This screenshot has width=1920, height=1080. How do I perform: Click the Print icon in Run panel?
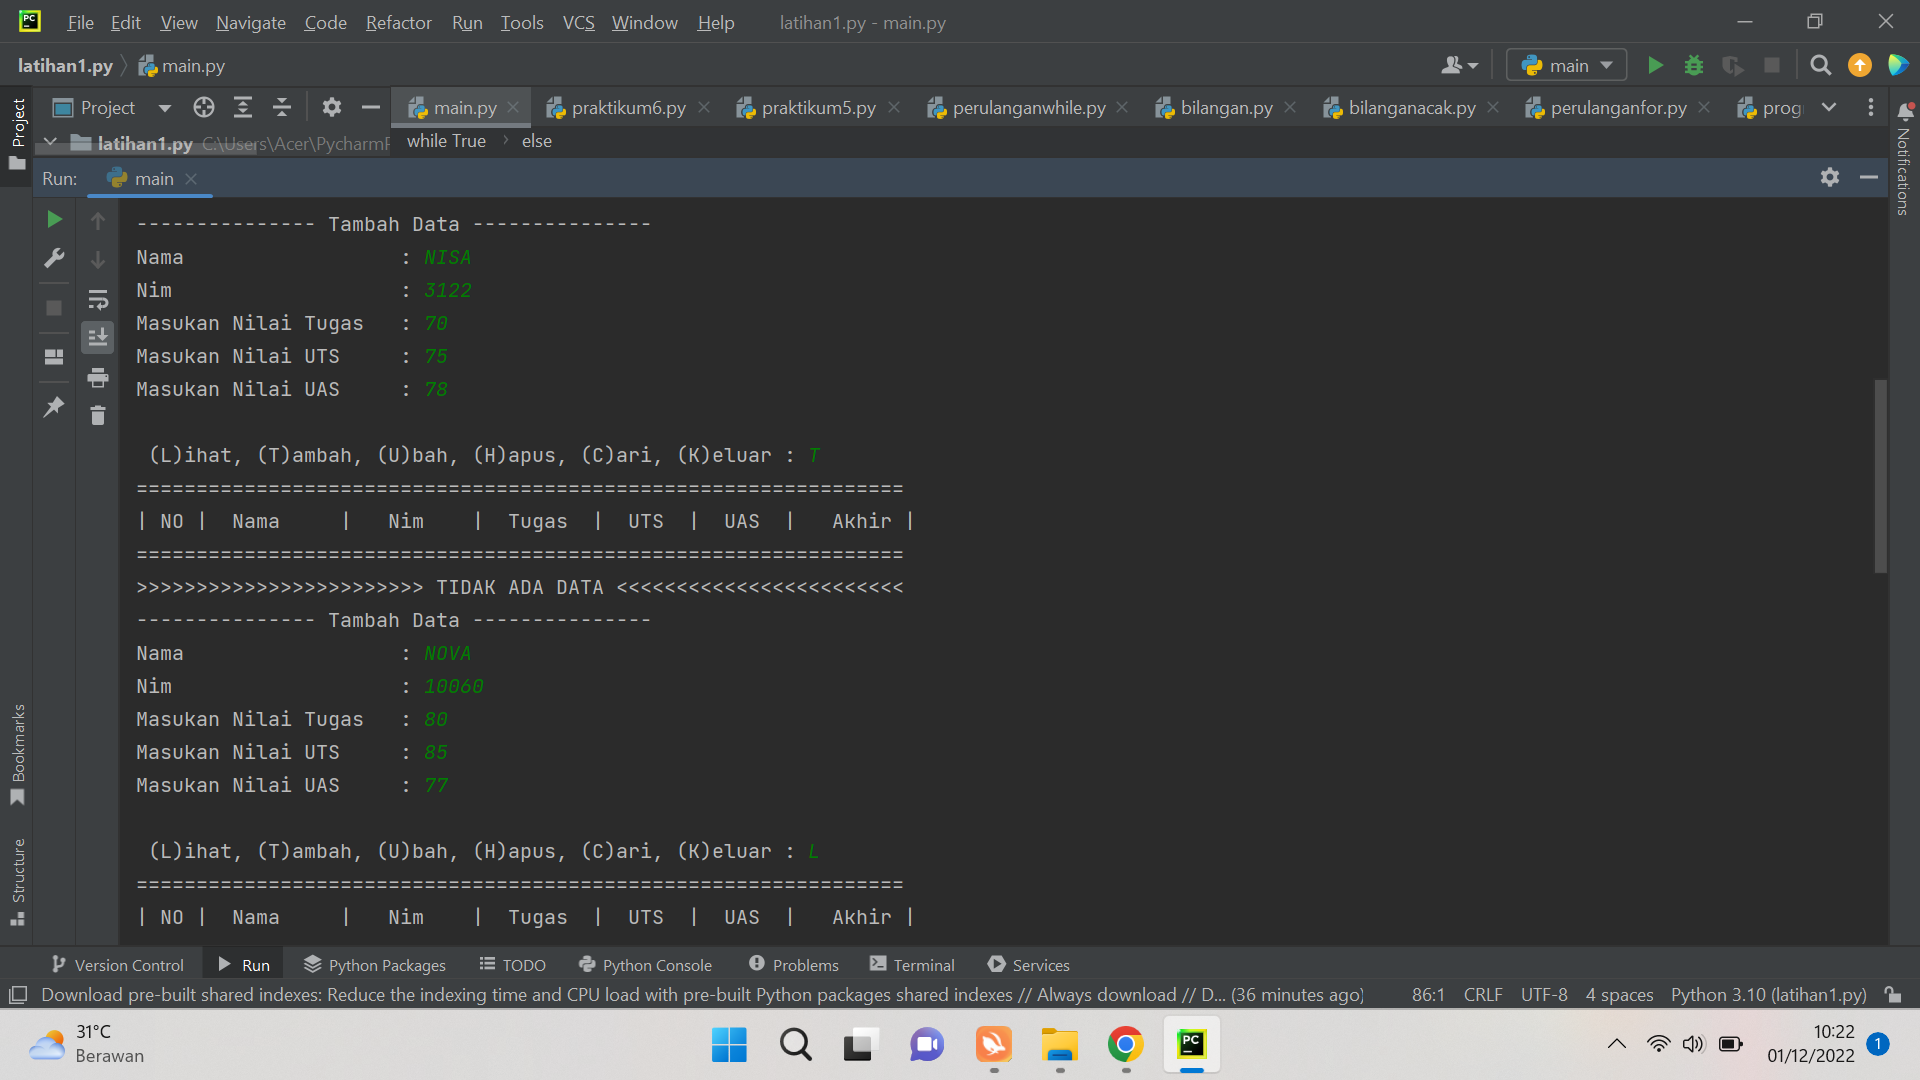pos(97,377)
